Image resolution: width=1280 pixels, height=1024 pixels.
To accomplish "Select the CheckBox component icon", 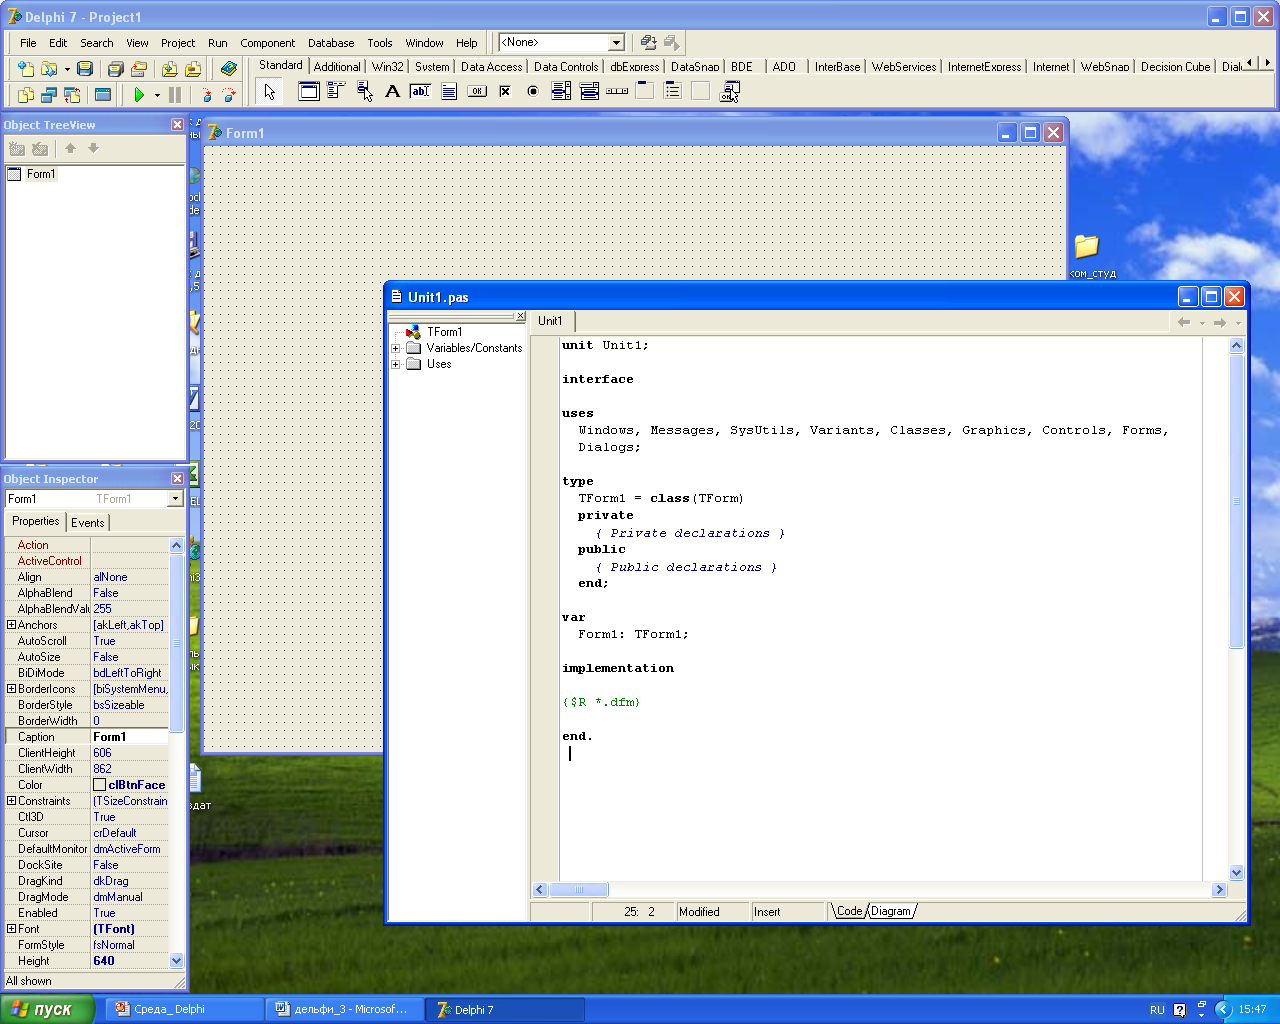I will point(505,91).
